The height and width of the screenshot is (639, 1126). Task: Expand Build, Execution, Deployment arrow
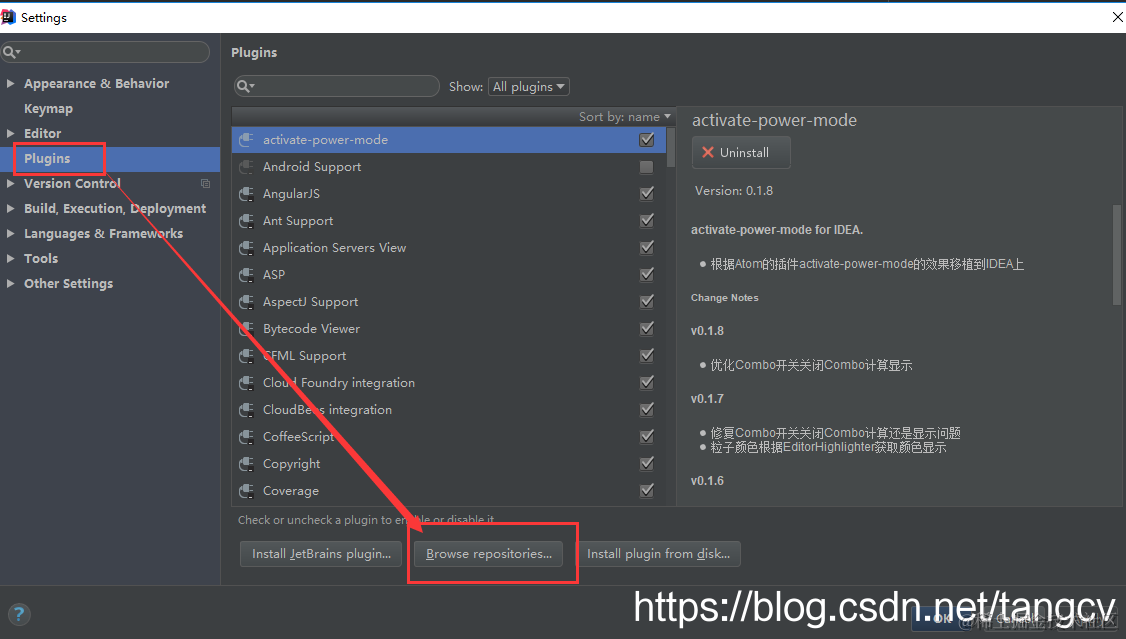(x=10, y=208)
